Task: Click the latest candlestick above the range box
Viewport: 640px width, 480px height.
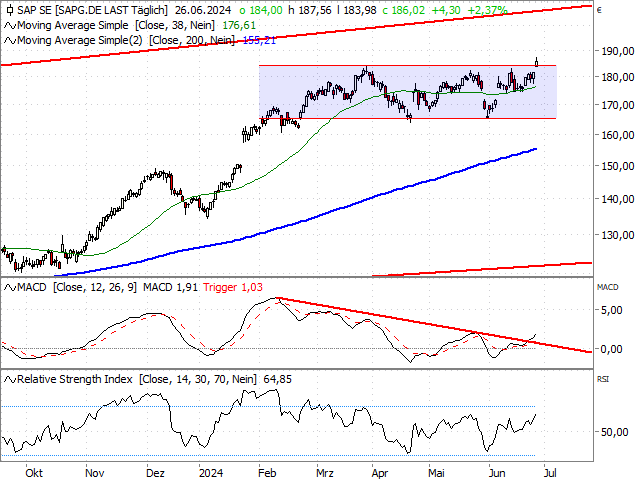Action: (x=536, y=62)
